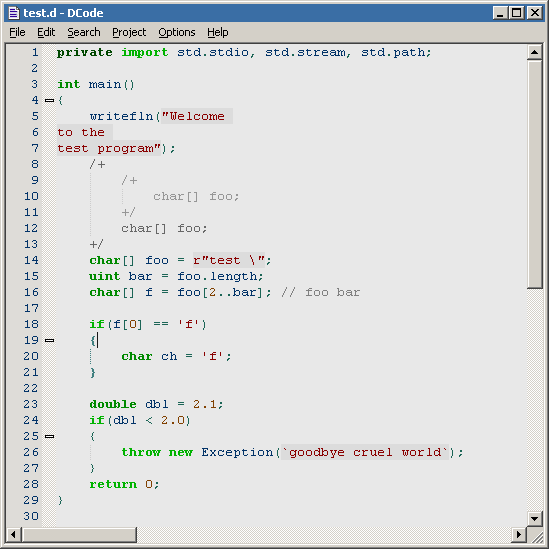
Task: Collapse the fold marker at line 19
Action: [x=49, y=340]
